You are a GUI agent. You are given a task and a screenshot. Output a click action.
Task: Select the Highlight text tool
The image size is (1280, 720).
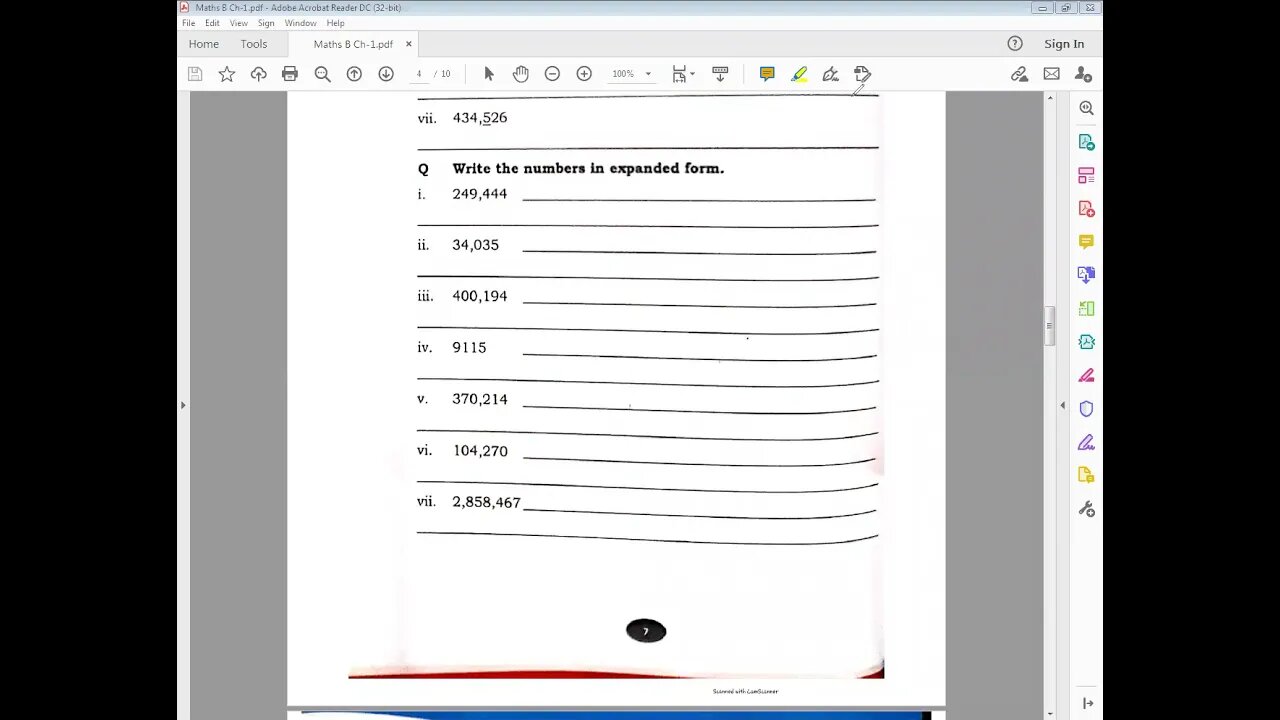[799, 74]
